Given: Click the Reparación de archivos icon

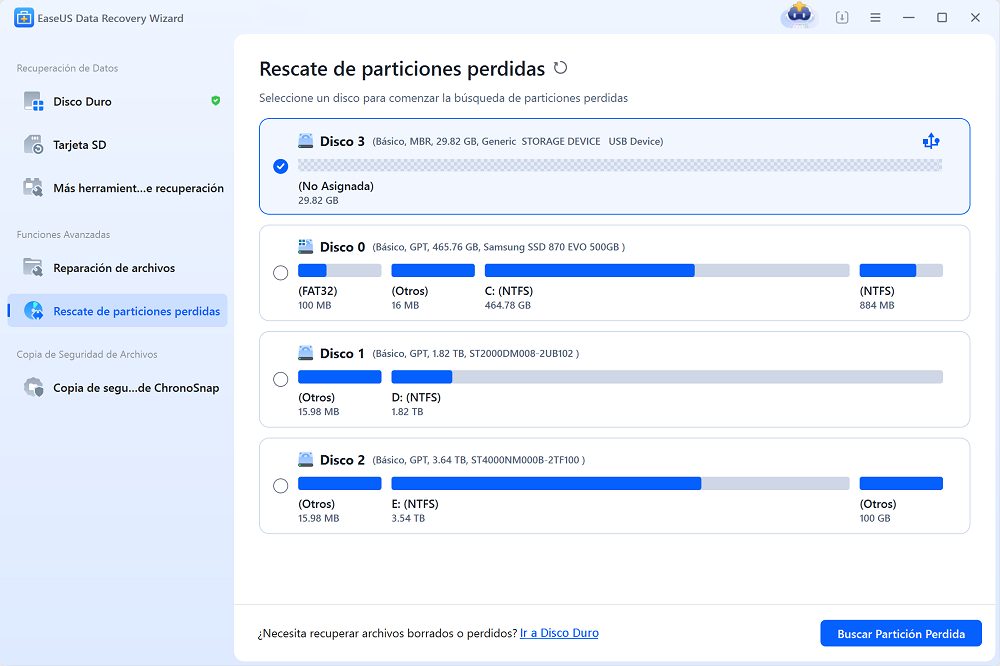Looking at the screenshot, I should pyautogui.click(x=33, y=268).
